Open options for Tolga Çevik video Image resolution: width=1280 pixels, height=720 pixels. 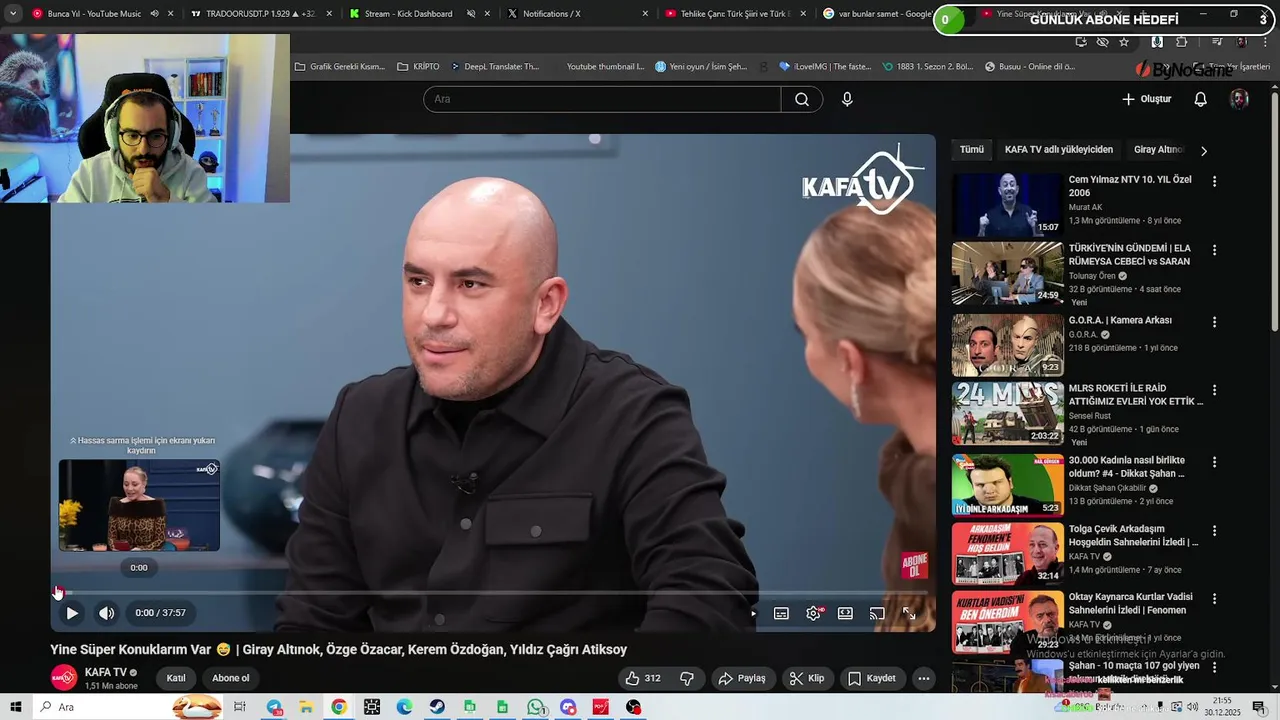(x=1214, y=530)
